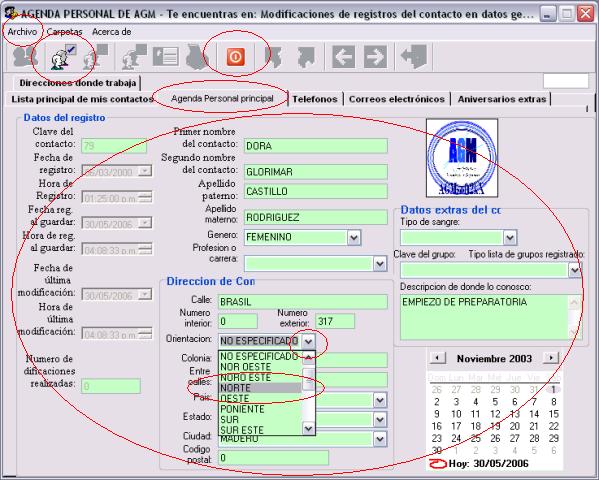Select OESTE in the orientation list

[260, 399]
